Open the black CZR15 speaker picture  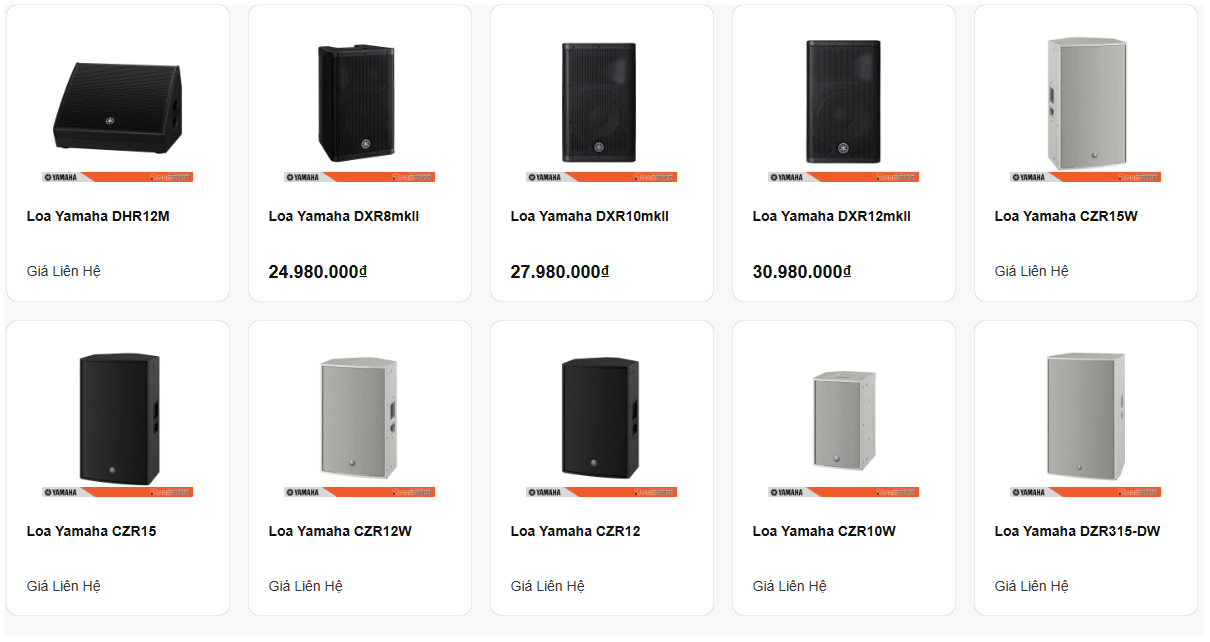(118, 418)
